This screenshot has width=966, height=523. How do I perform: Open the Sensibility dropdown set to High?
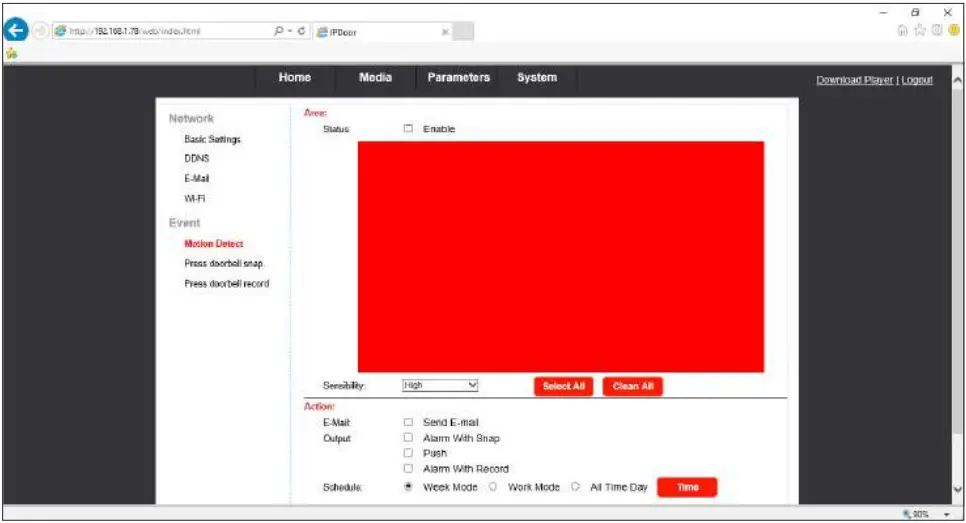click(x=440, y=386)
